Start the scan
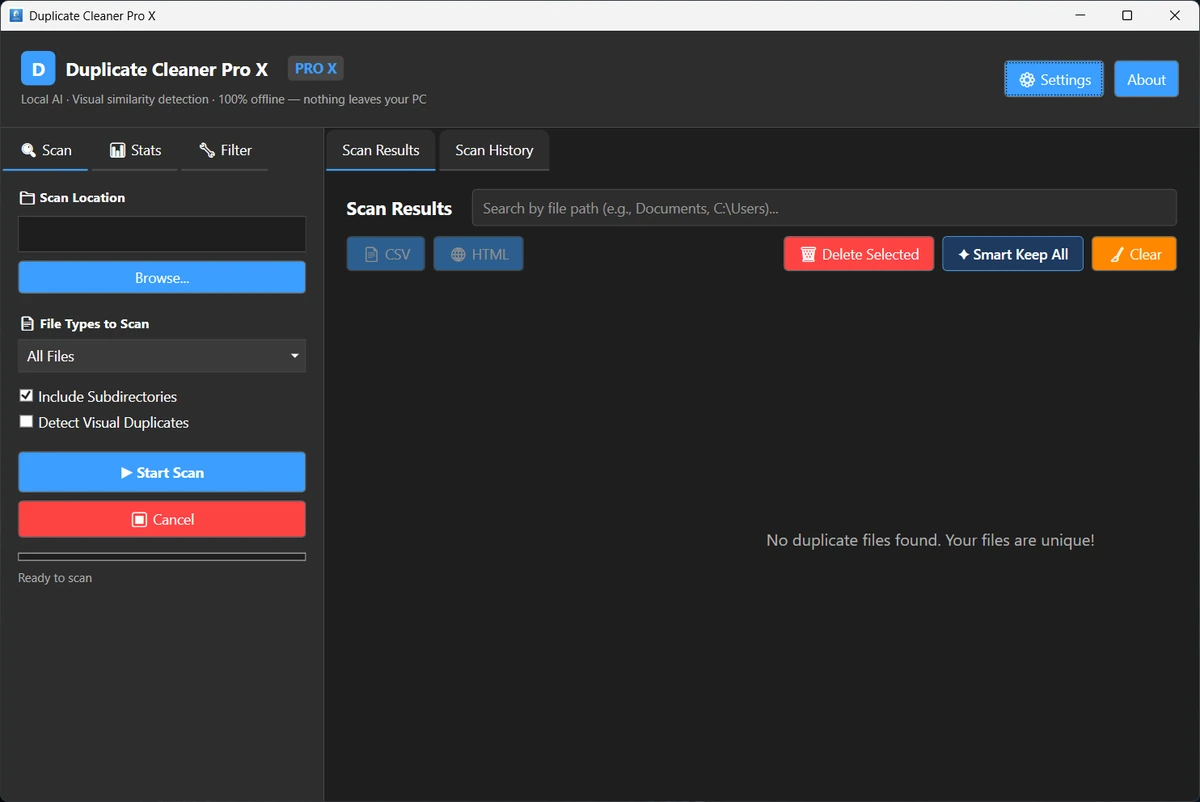 click(162, 472)
